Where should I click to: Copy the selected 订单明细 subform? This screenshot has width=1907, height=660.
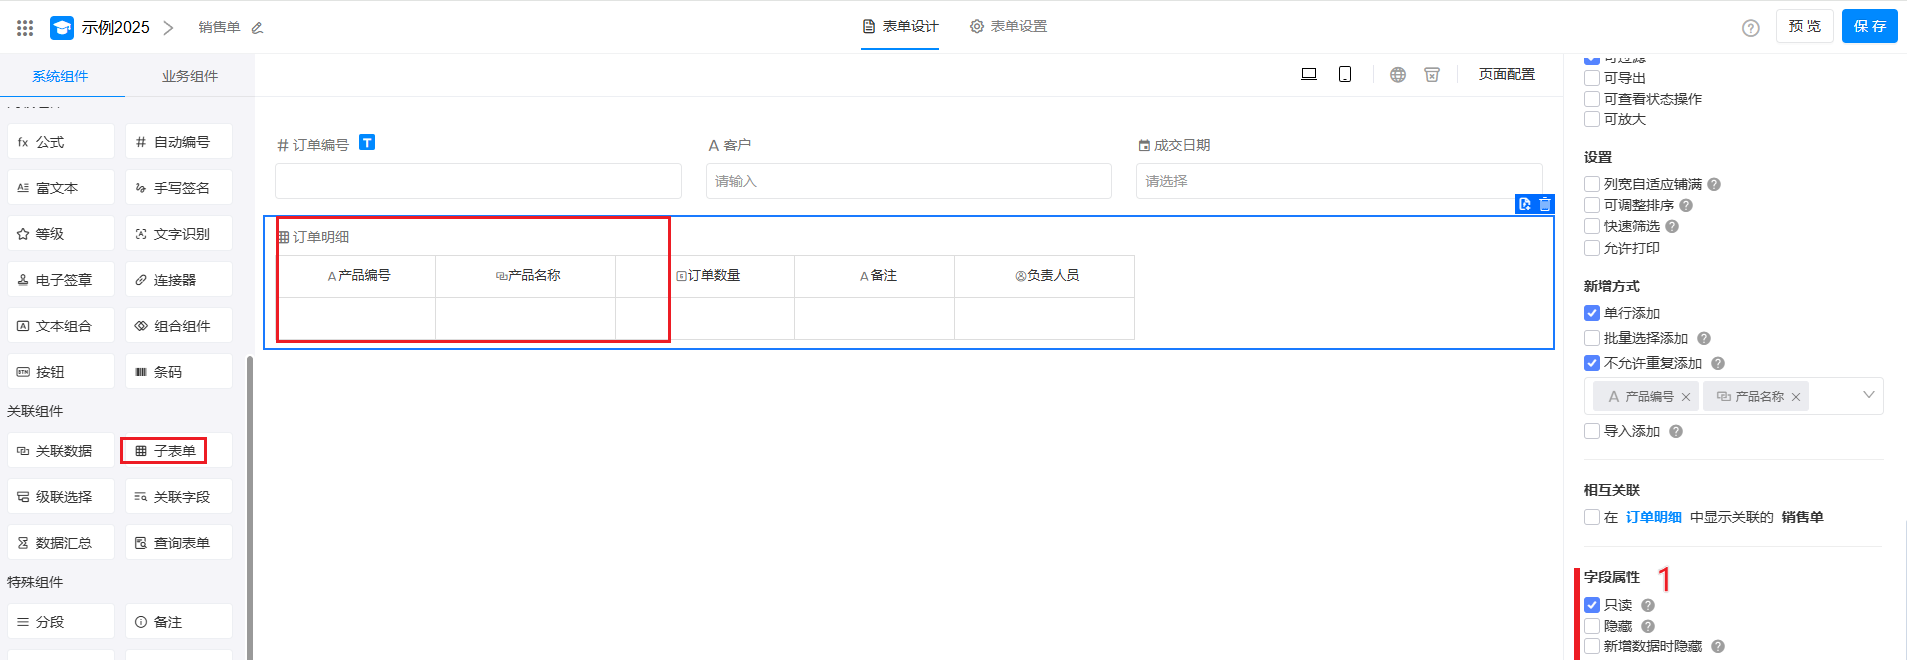click(x=1525, y=204)
